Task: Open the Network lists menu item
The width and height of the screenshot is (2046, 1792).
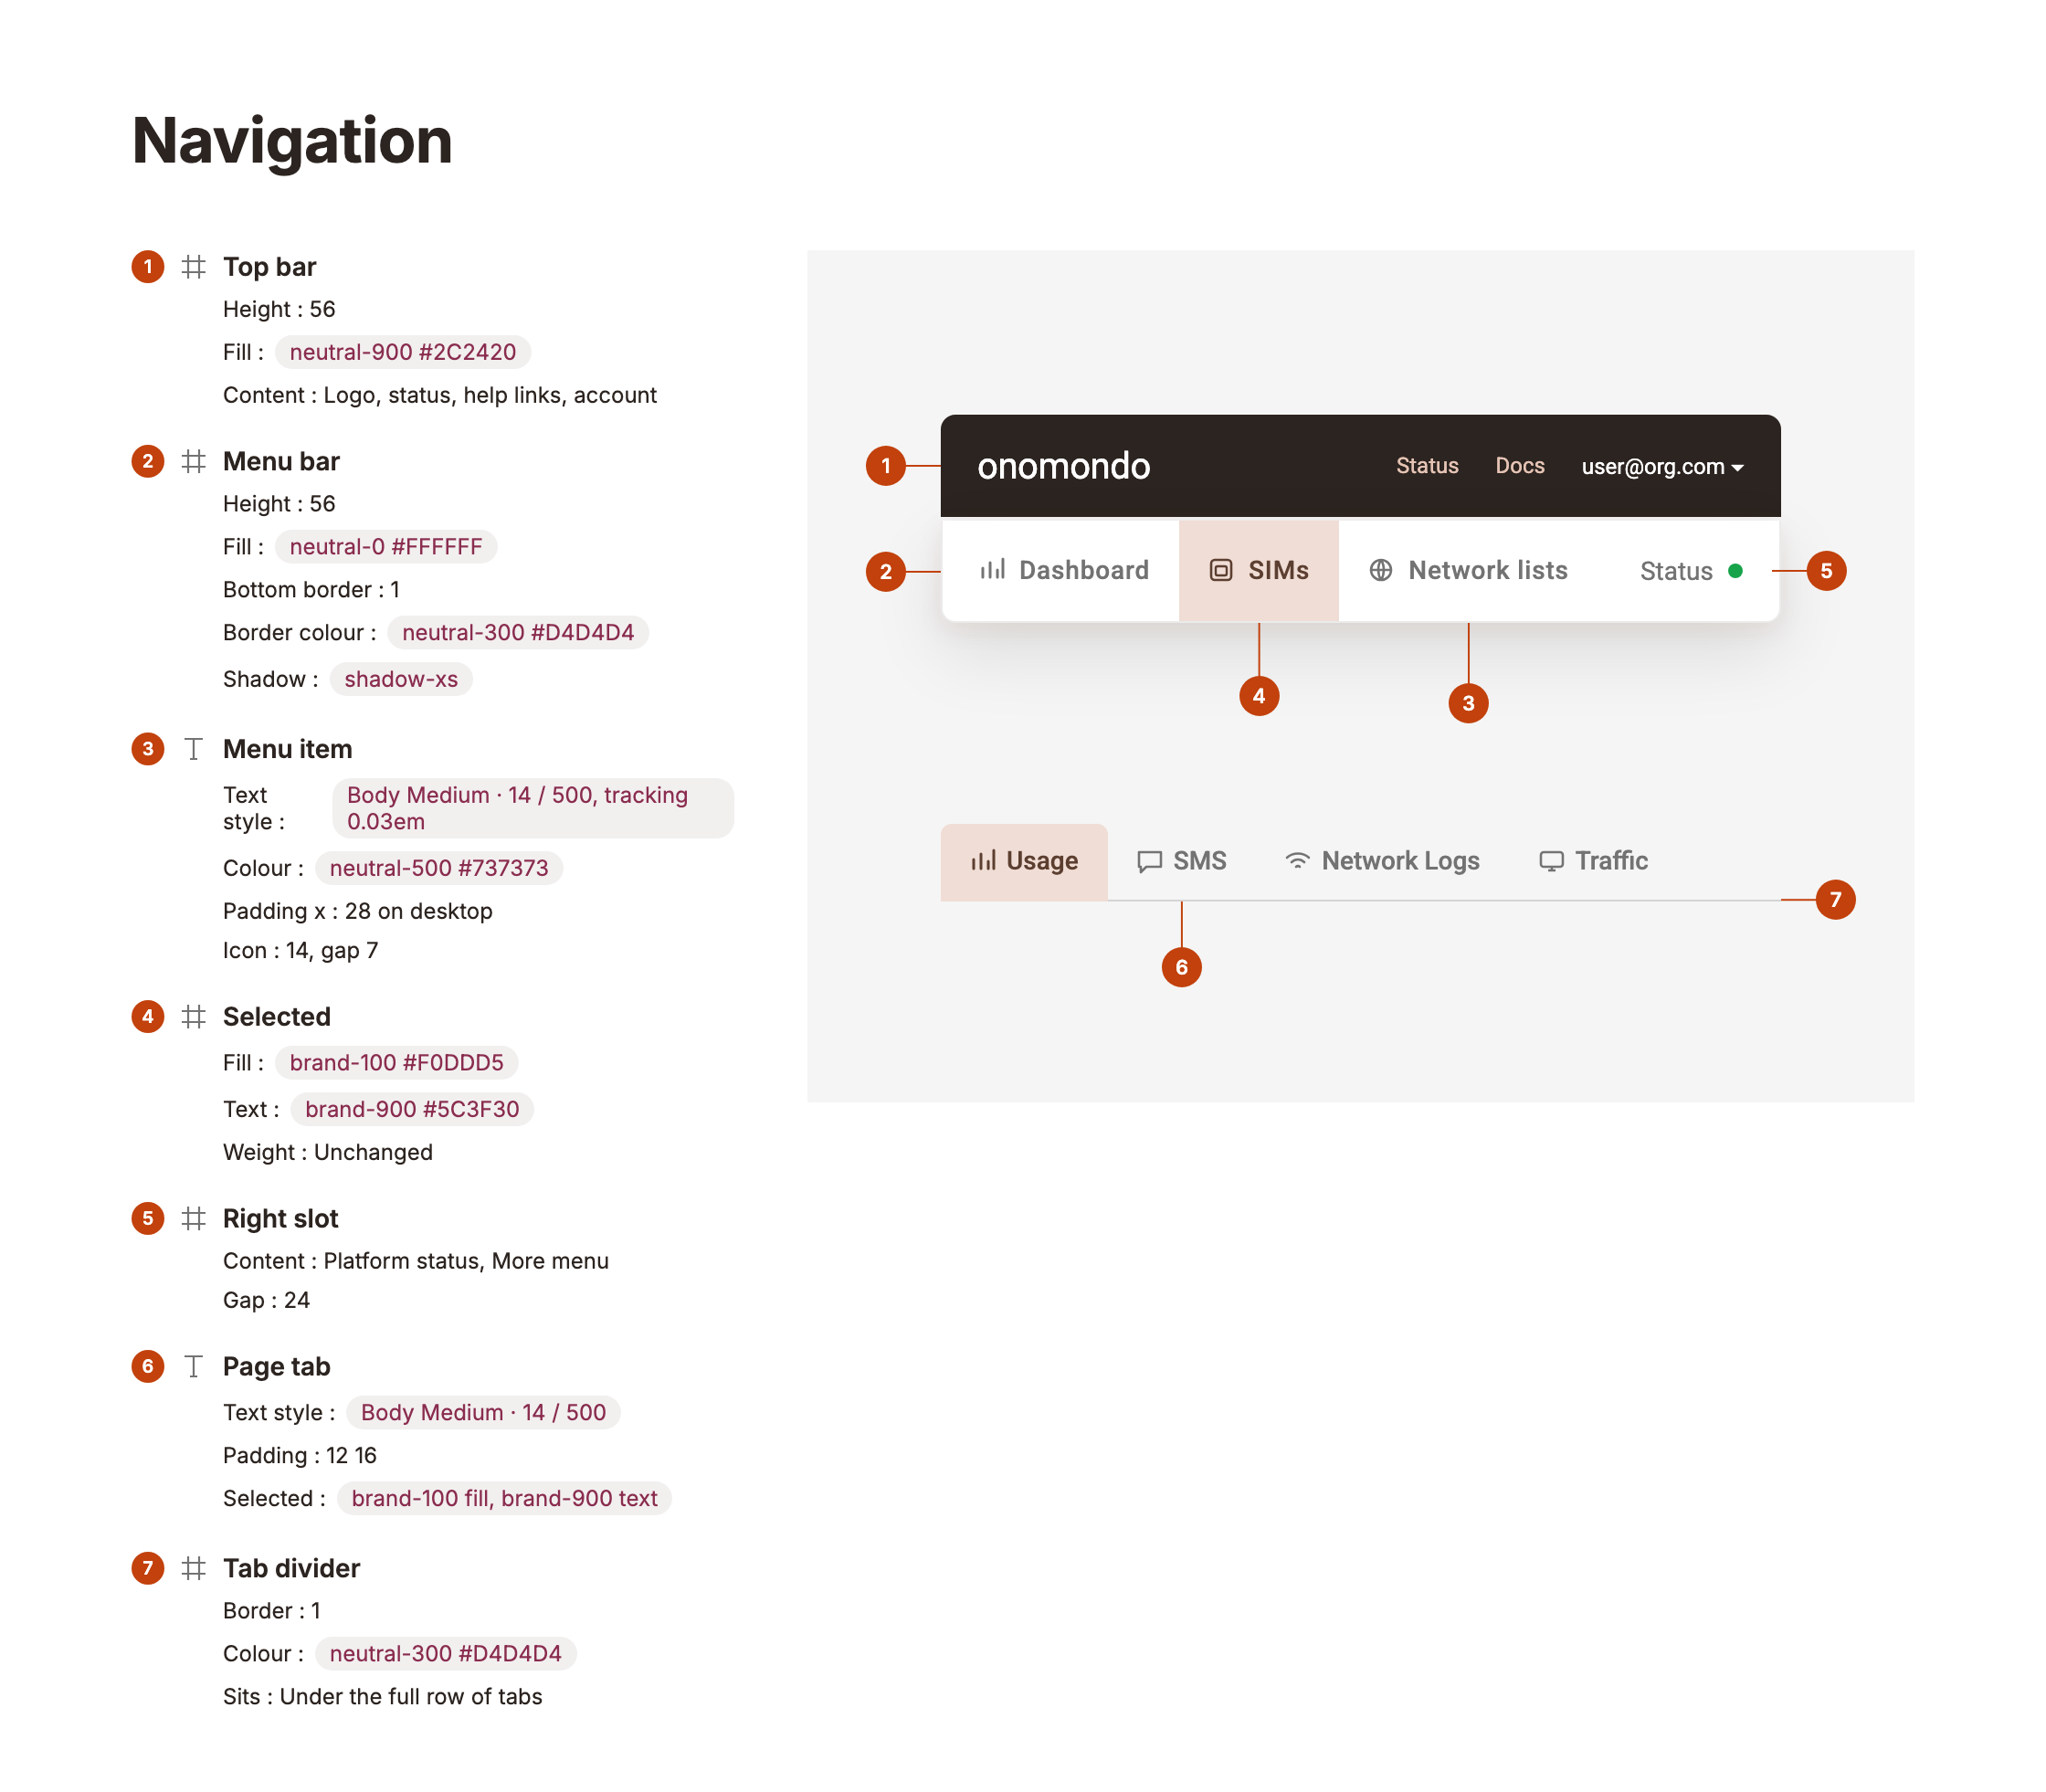Action: point(1468,570)
